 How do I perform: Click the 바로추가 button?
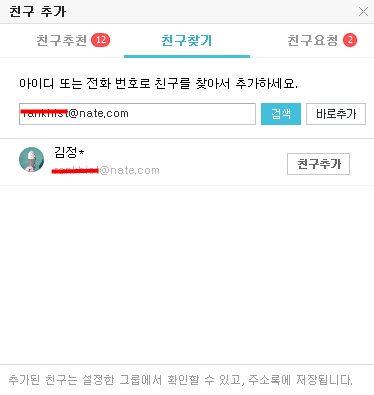click(336, 114)
